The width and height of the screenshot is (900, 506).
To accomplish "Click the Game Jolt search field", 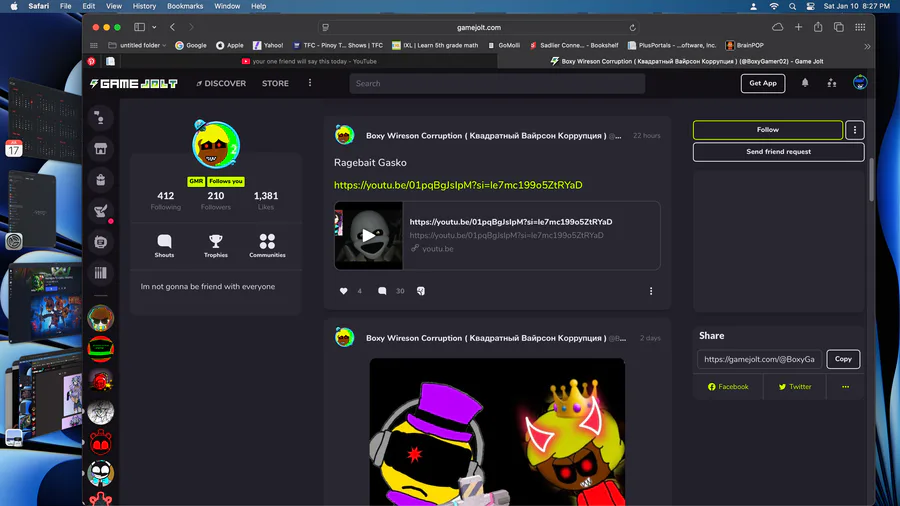I will click(497, 84).
